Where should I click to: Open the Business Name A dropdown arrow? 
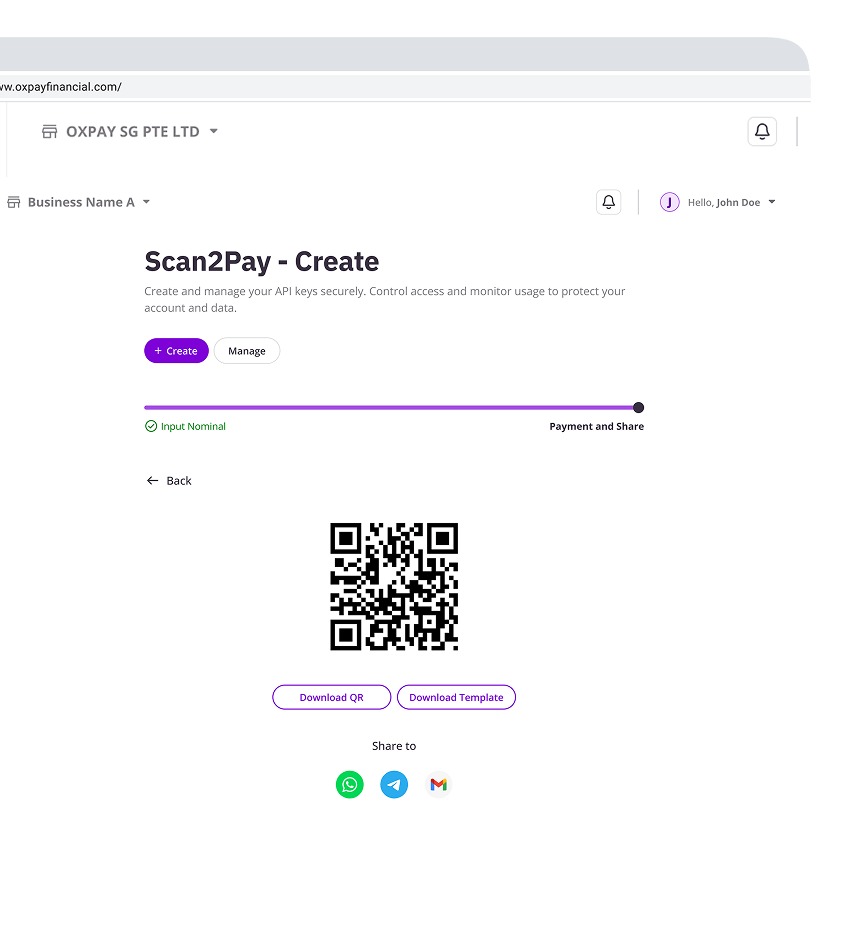146,202
